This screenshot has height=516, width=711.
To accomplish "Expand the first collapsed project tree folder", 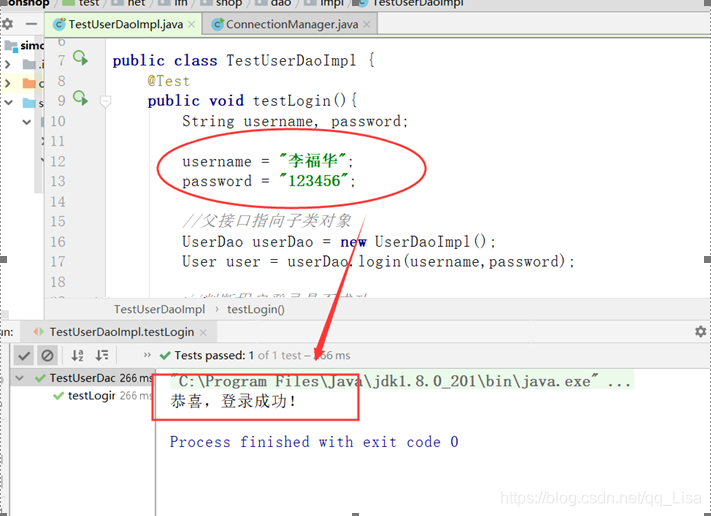I will pos(7,64).
